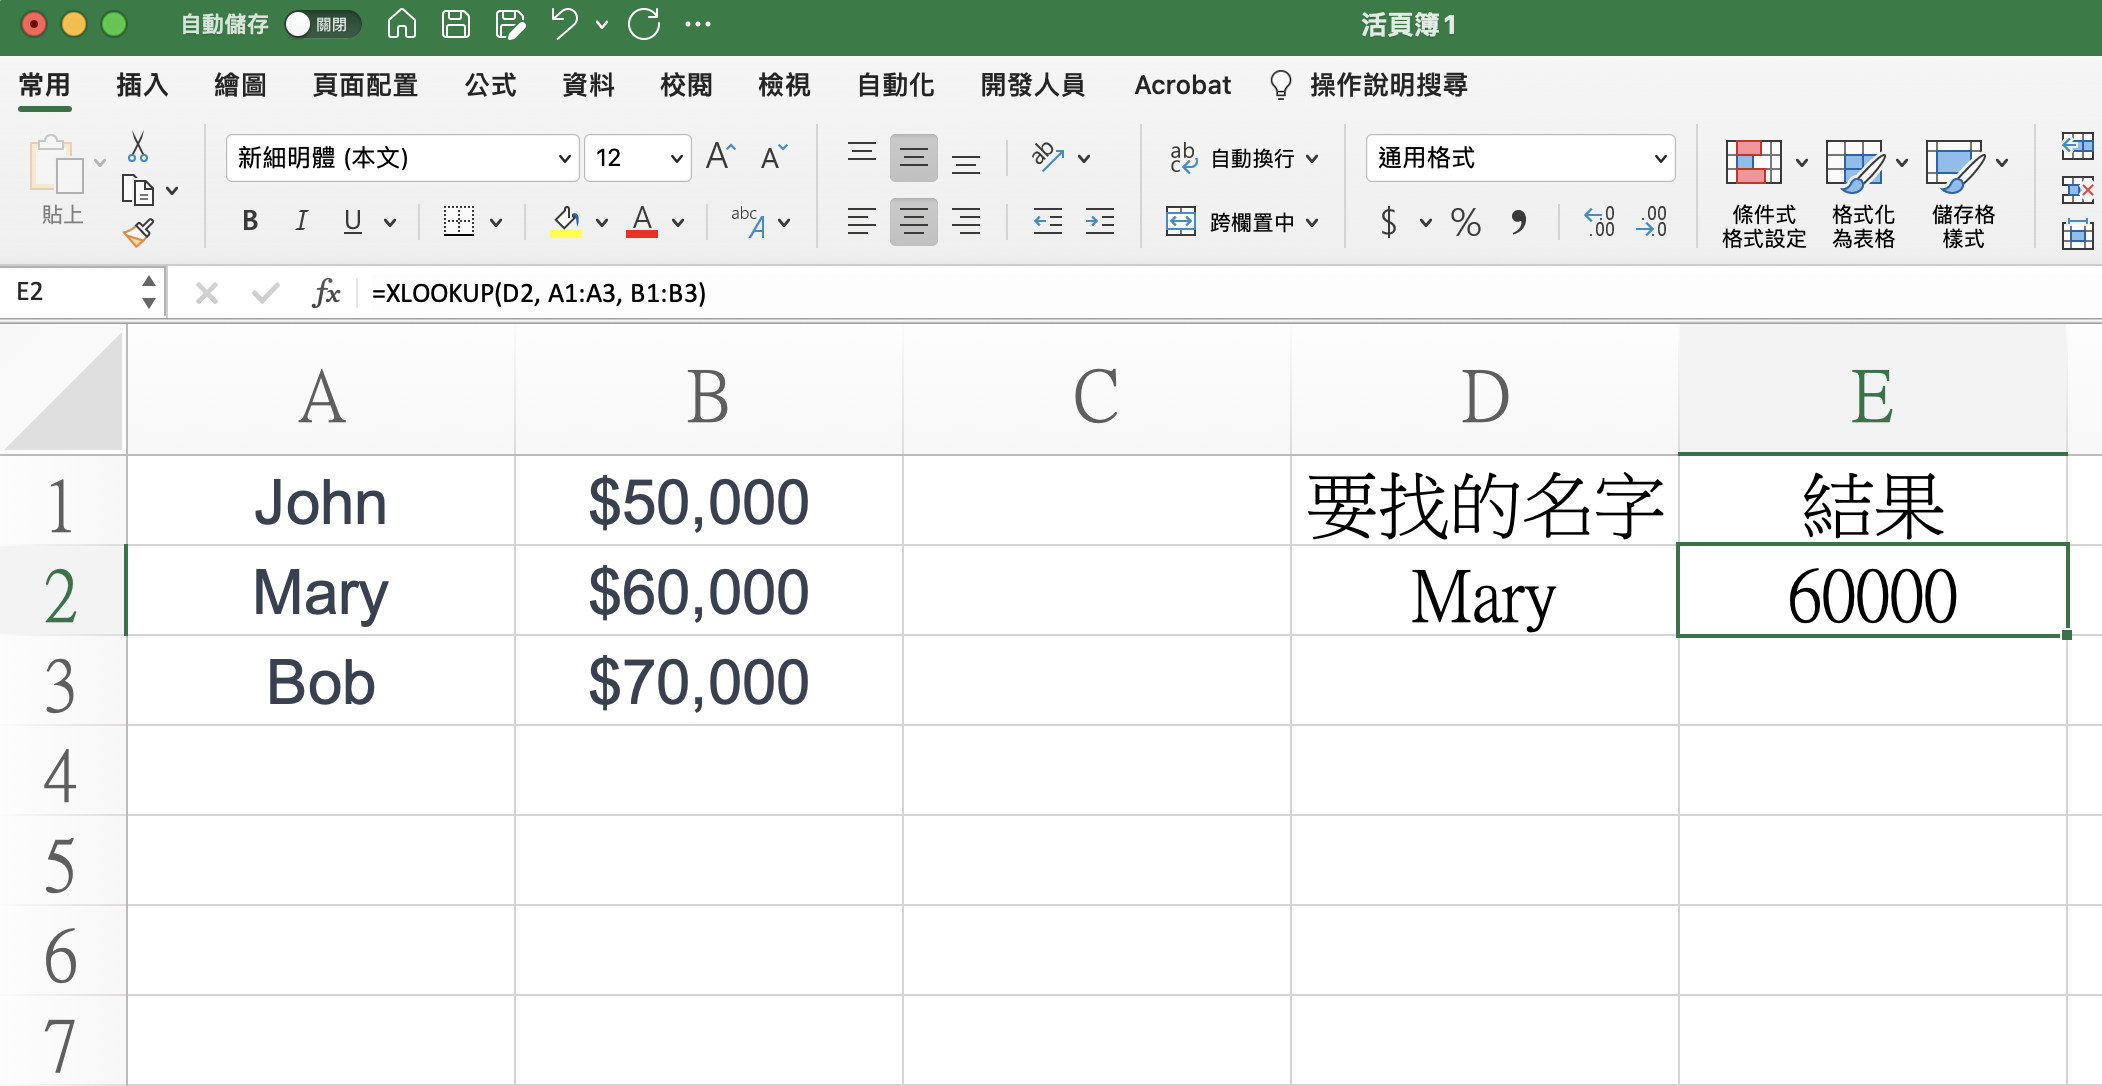This screenshot has height=1086, width=2102.
Task: Open the font size dropdown
Action: pyautogui.click(x=676, y=158)
